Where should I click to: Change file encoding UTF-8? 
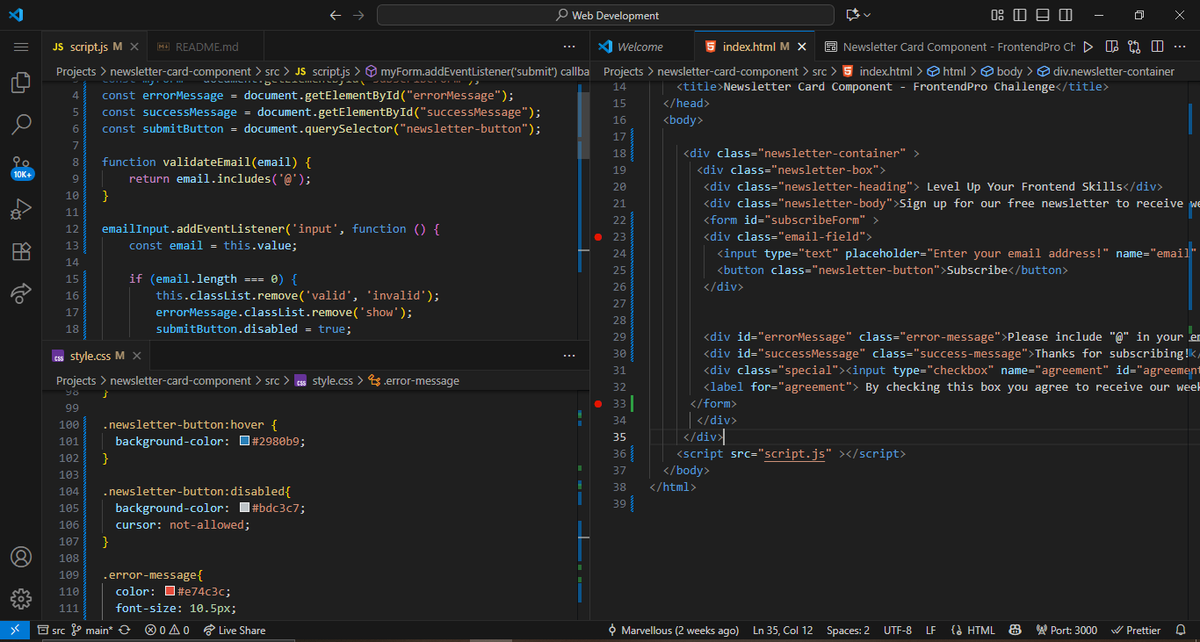click(x=898, y=630)
